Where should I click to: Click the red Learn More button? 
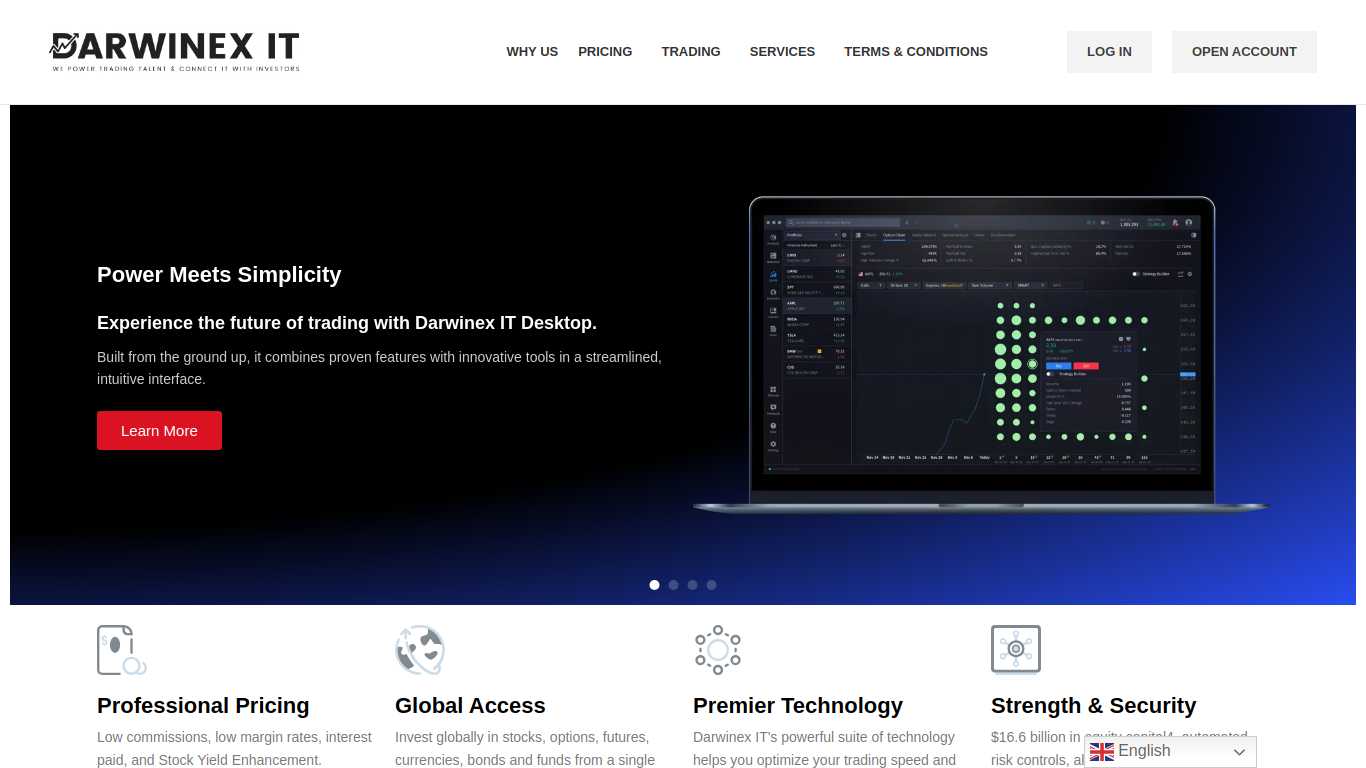click(x=159, y=431)
